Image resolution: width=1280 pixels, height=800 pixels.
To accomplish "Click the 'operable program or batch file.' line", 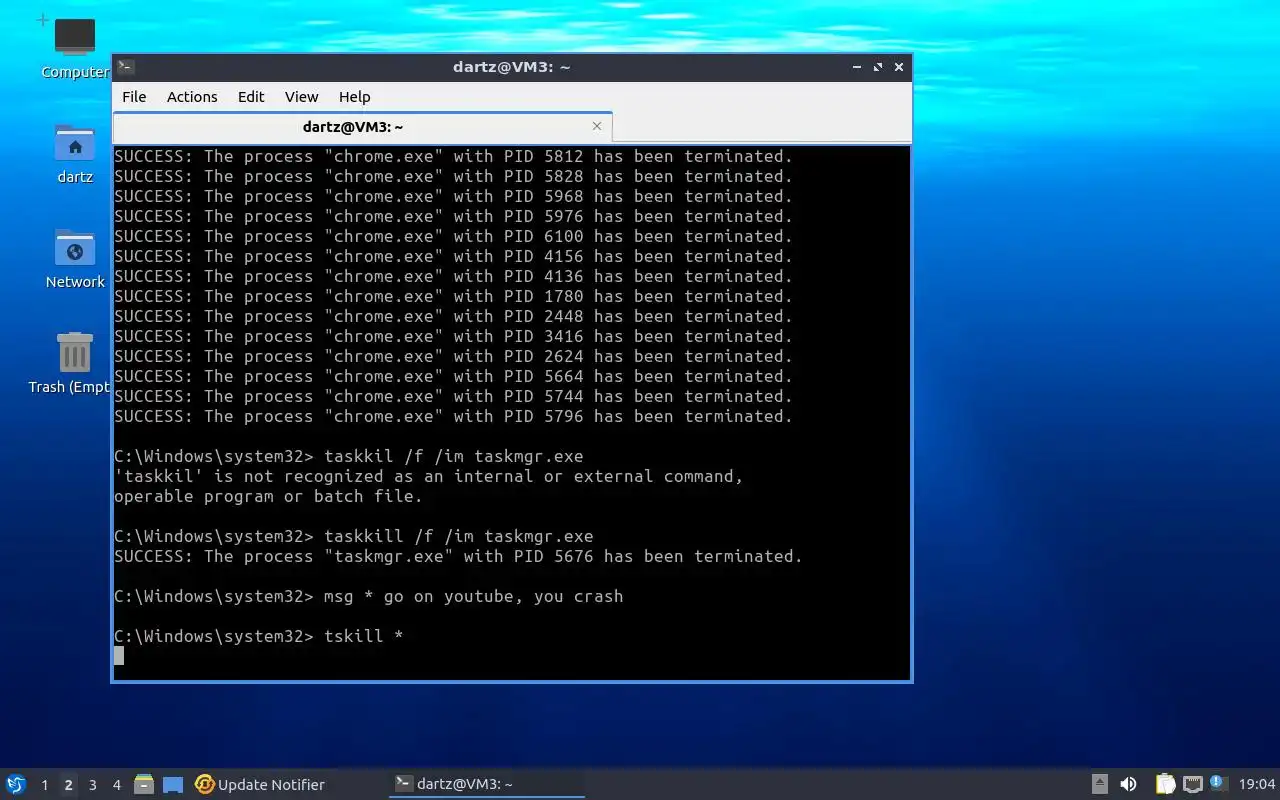I will 268,496.
